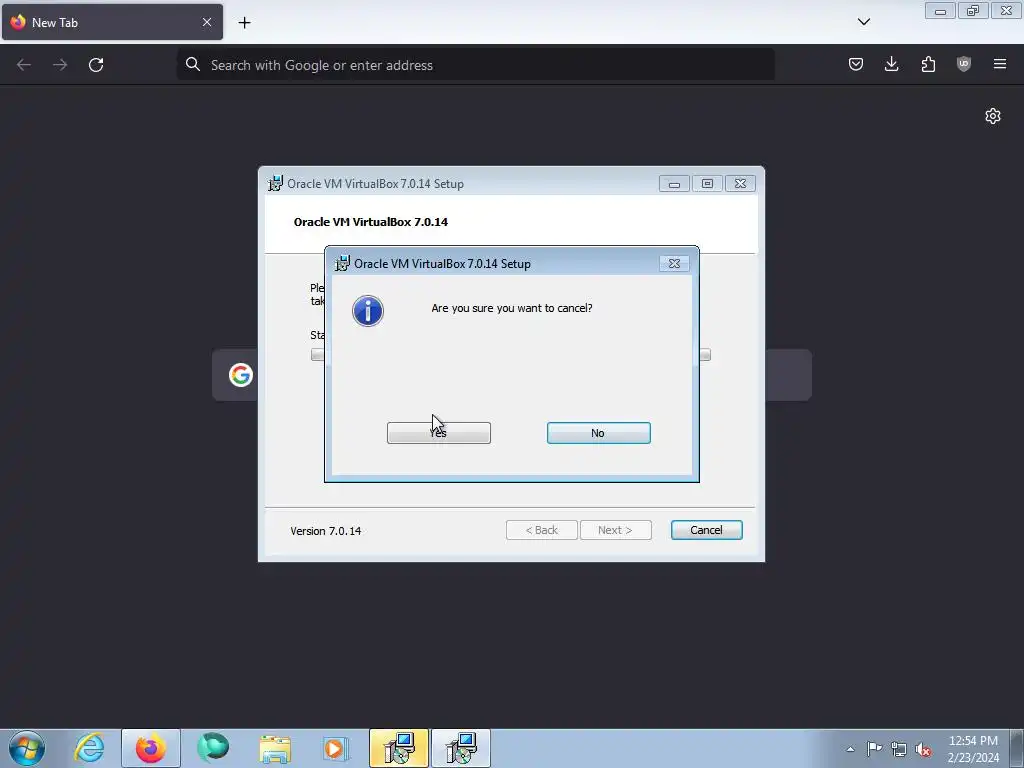Open Windows Explorer folder on taskbar
This screenshot has height=768, width=1024.
[x=275, y=748]
